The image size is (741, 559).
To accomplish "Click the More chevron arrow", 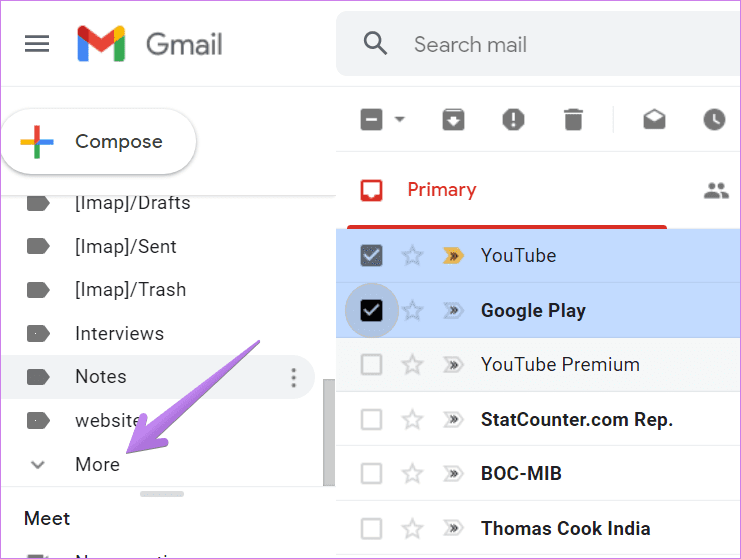I will tap(38, 465).
